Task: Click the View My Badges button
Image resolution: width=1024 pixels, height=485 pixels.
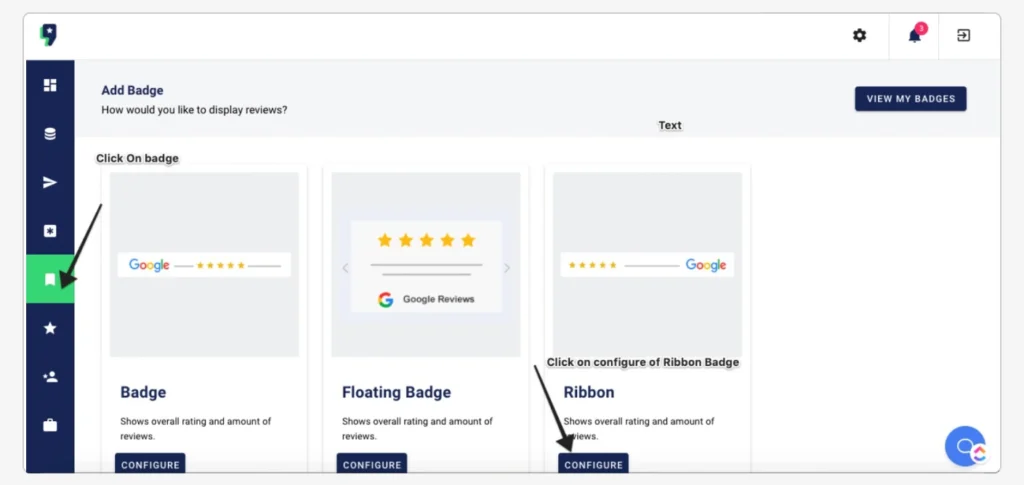Action: pyautogui.click(x=910, y=99)
